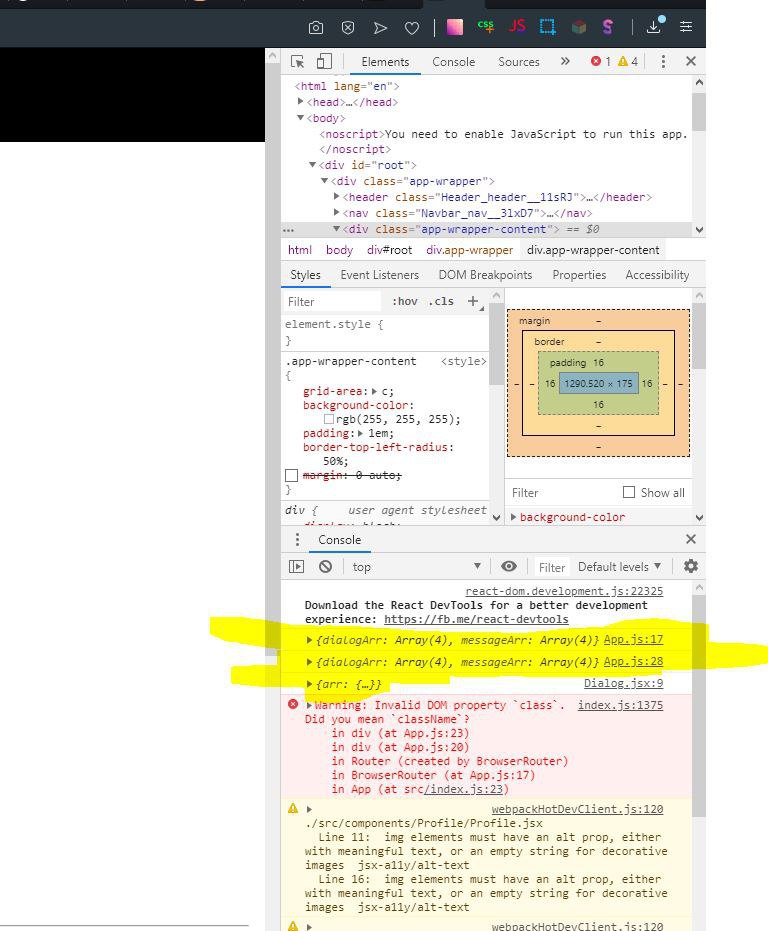The image size is (768, 931).
Task: Click the yellow warning count indicator
Action: click(x=628, y=61)
